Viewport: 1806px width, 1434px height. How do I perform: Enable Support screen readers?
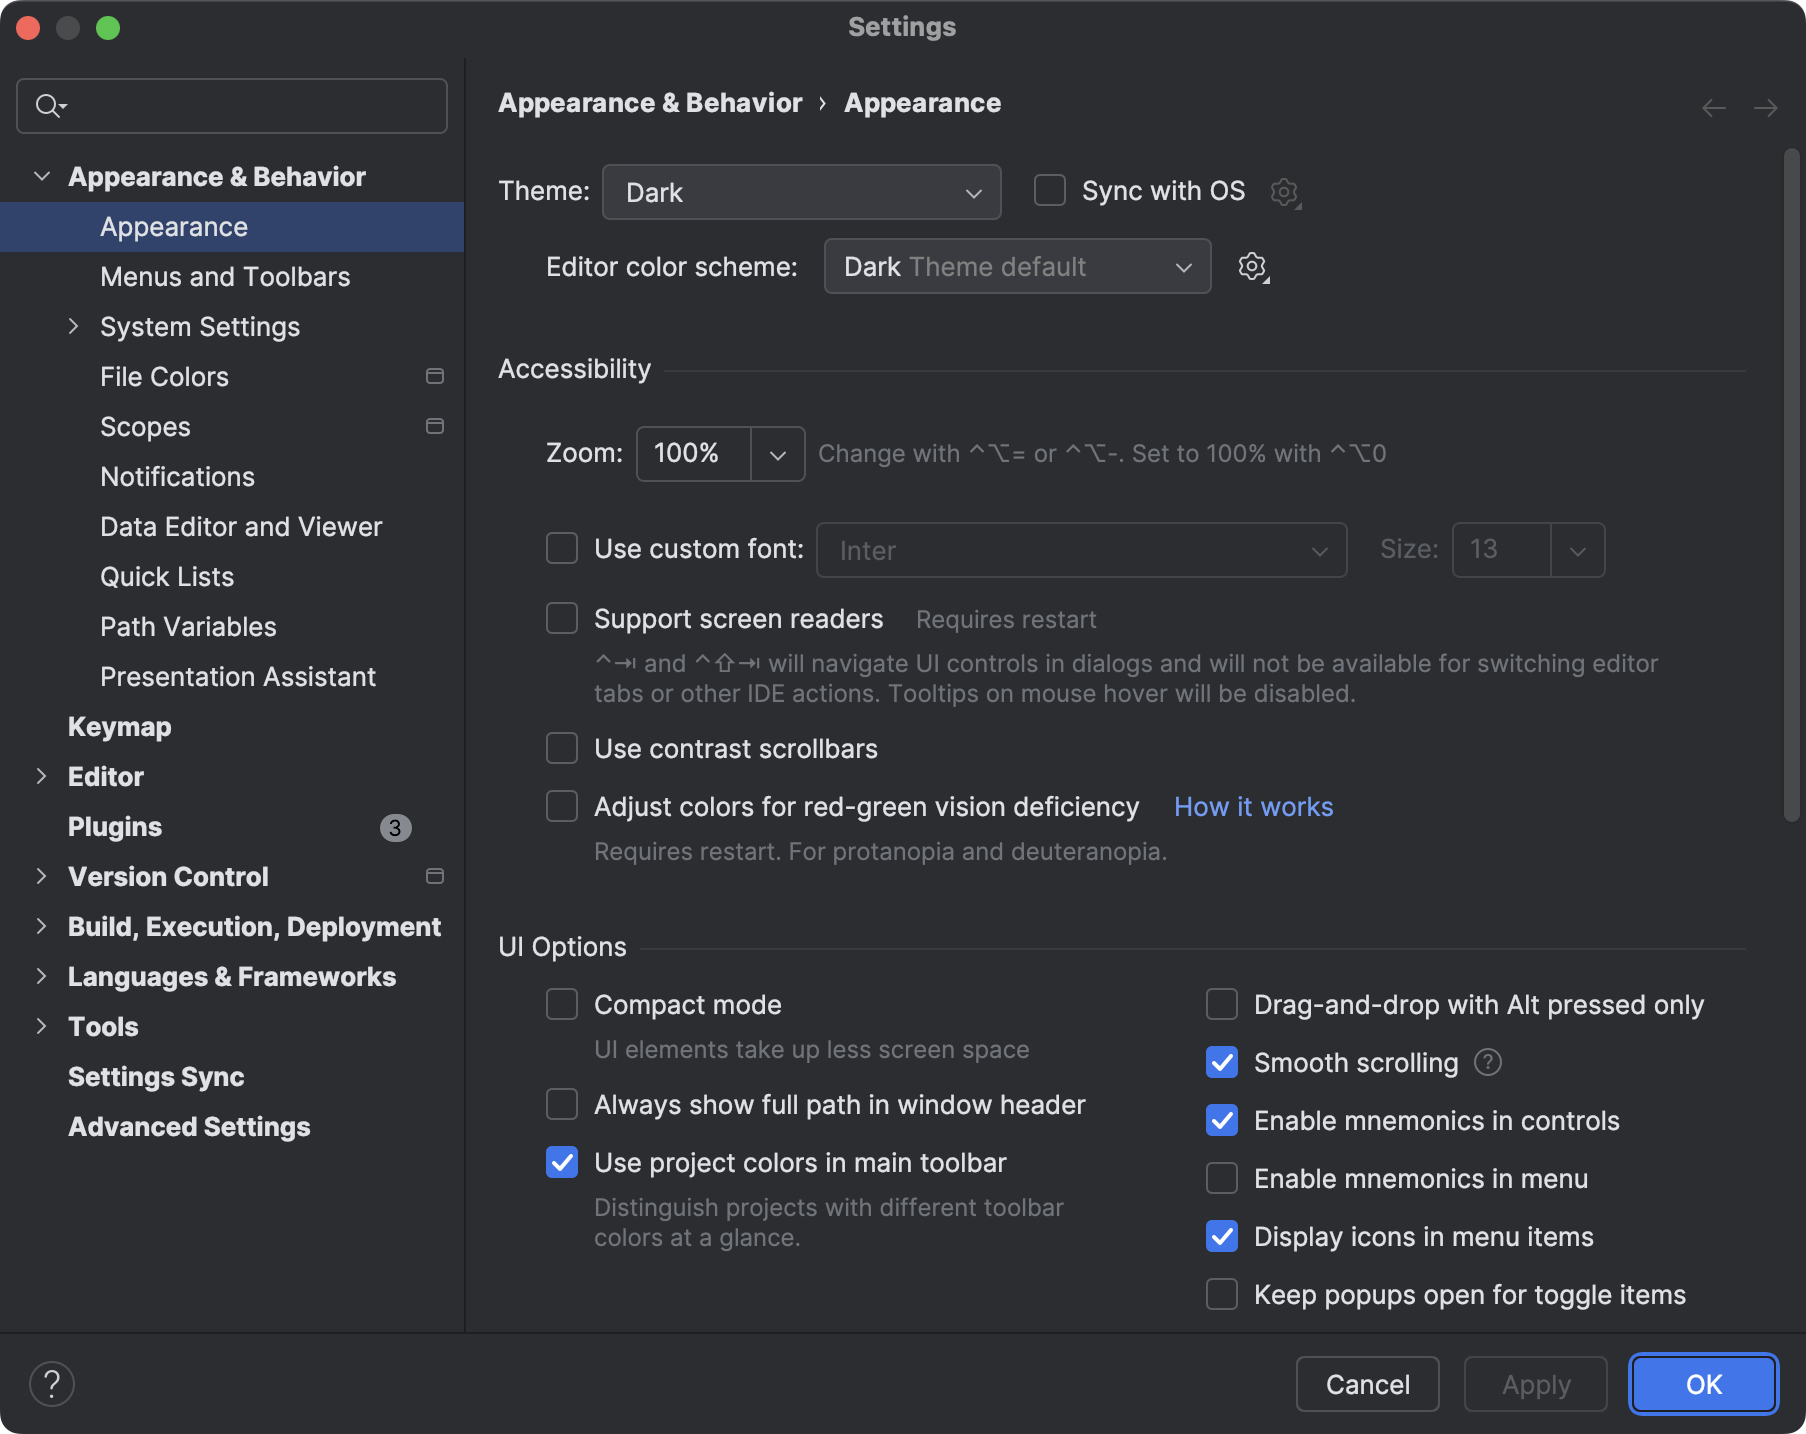pos(562,618)
